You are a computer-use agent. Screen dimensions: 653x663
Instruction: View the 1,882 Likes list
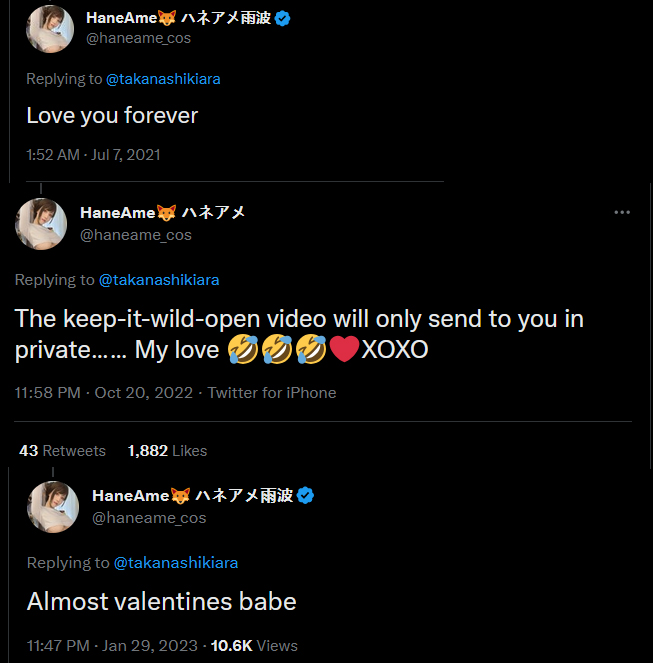(x=167, y=451)
